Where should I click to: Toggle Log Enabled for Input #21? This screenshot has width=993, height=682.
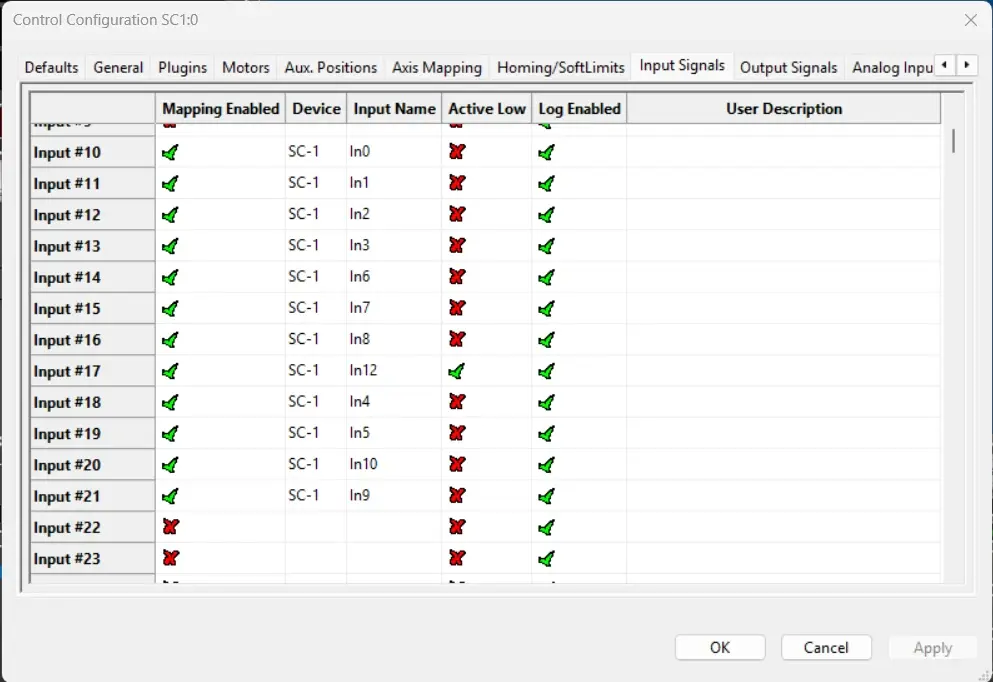pyautogui.click(x=547, y=496)
